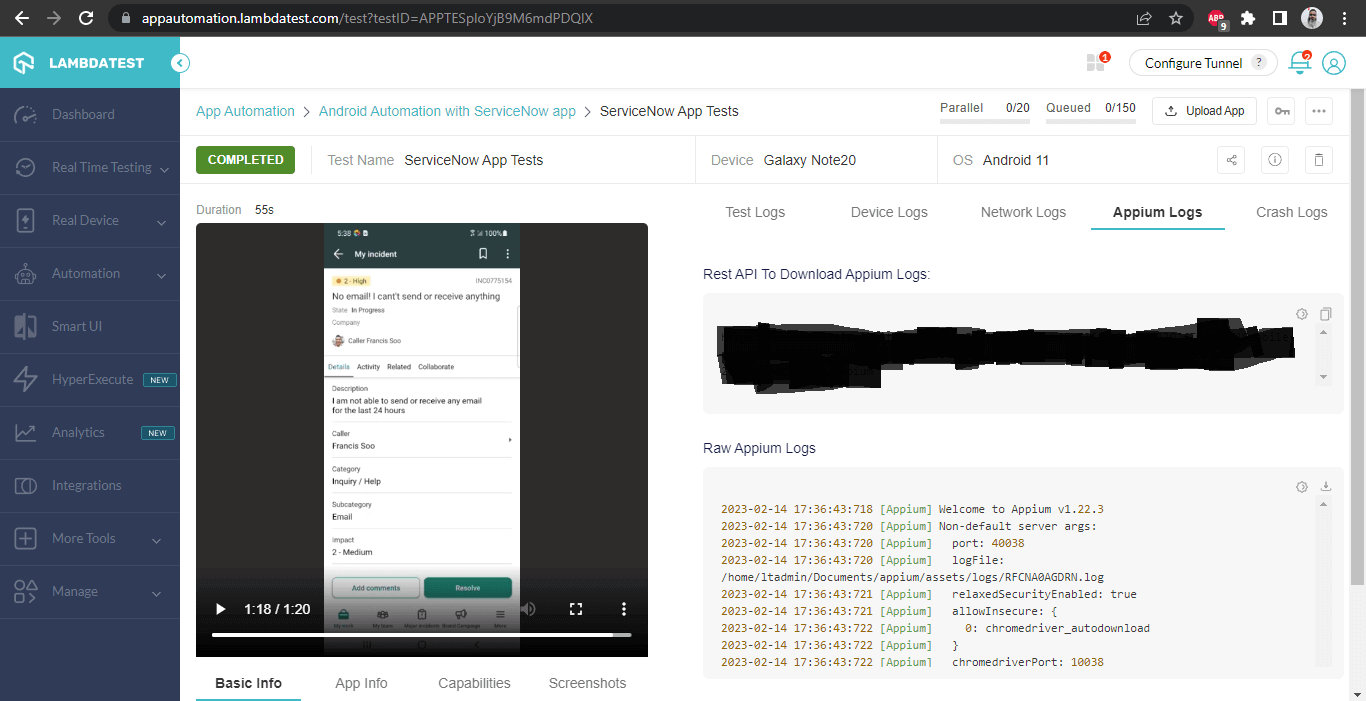Collapse the left sidebar with arrow toggle
Screen dimensions: 1366x701
(x=180, y=62)
